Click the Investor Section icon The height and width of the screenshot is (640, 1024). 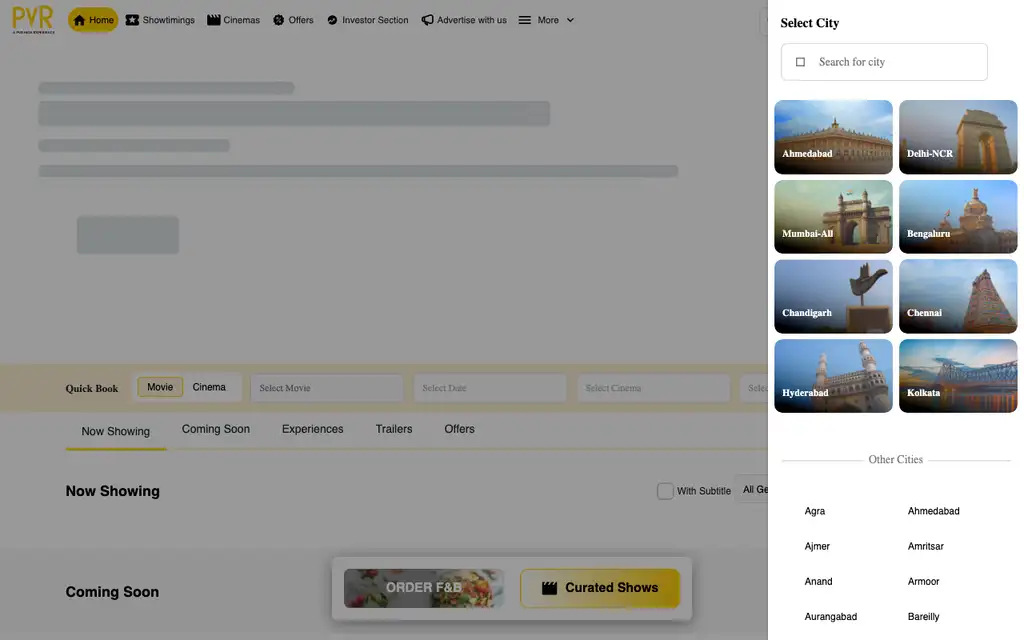[332, 20]
